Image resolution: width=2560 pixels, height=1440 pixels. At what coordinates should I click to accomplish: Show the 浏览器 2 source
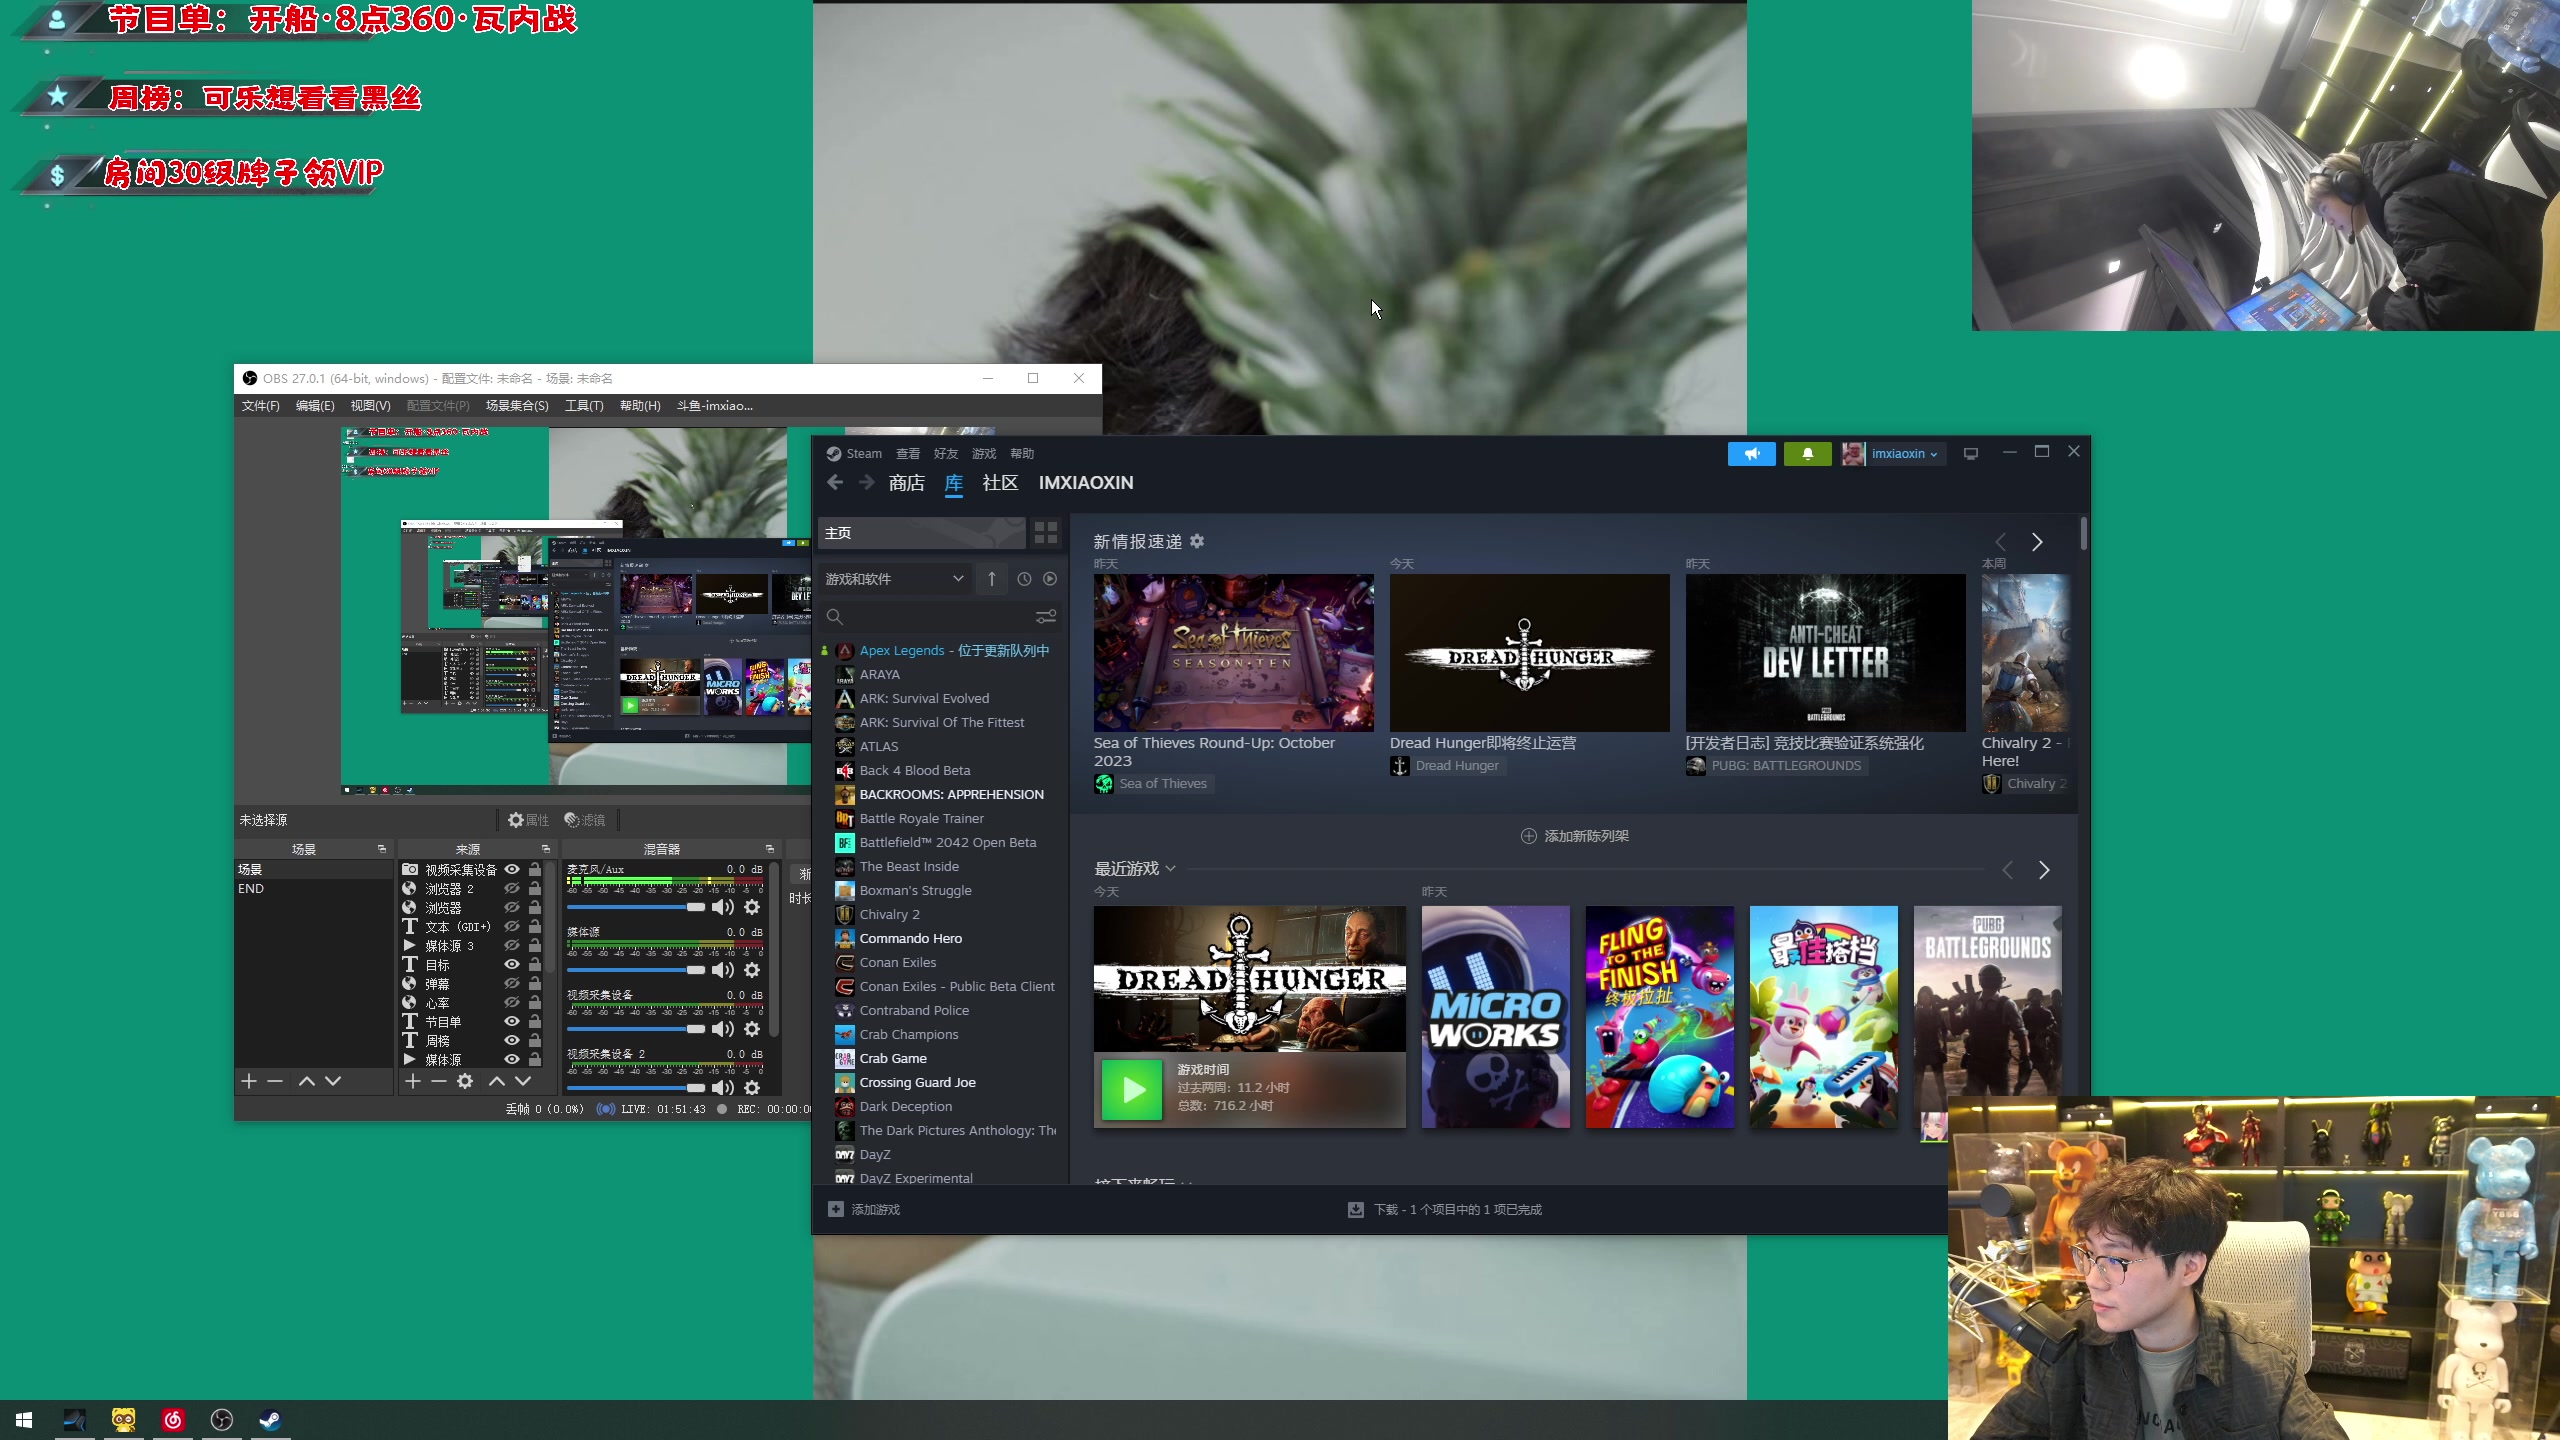pyautogui.click(x=512, y=889)
